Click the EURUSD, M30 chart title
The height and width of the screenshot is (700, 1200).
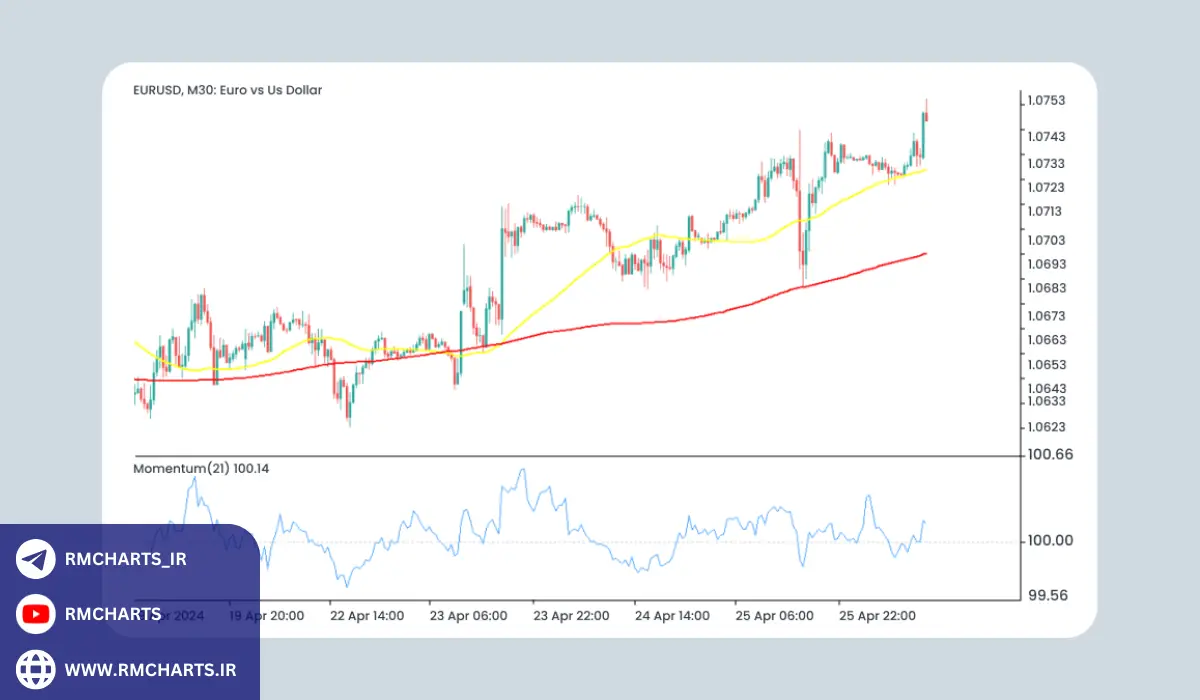(x=227, y=90)
